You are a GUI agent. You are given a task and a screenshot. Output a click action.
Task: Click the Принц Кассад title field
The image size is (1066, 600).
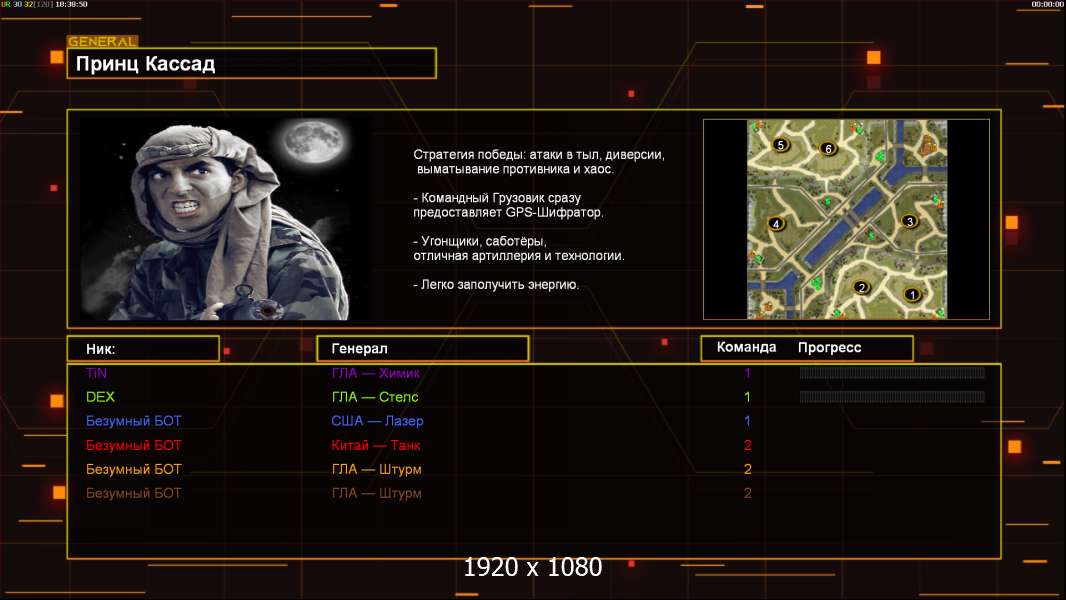[x=251, y=64]
